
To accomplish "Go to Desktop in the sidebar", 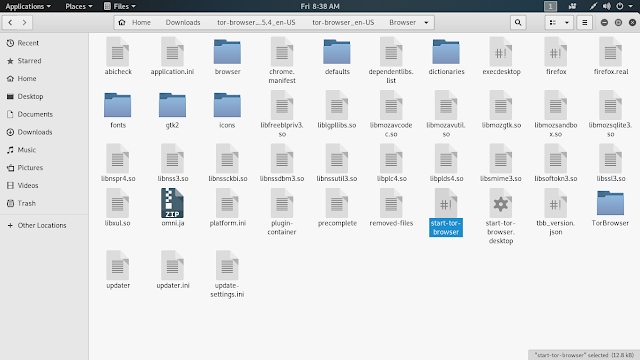I will pos(44,96).
